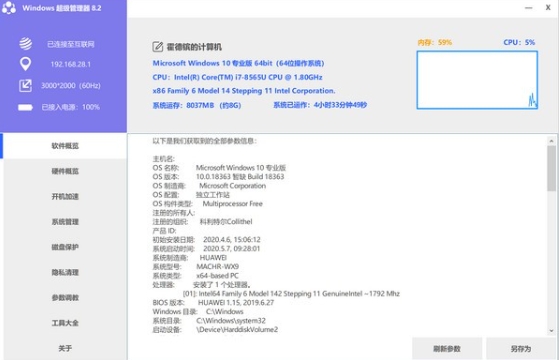
Task: Open the 软件概览 tab
Action: [65, 146]
